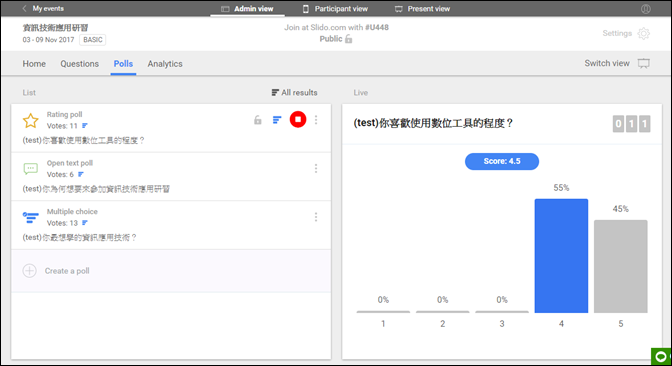
Task: Click the Rating poll star icon
Action: 30,120
